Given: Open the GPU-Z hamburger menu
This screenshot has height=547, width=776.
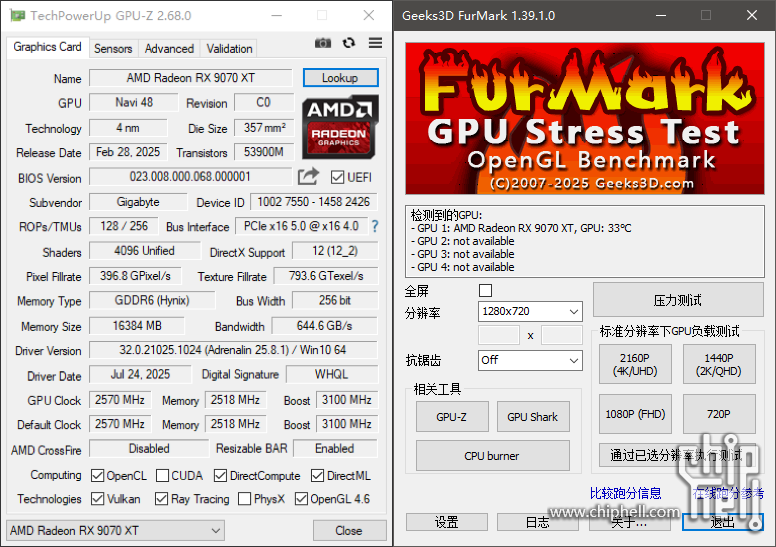Looking at the screenshot, I should tap(375, 43).
